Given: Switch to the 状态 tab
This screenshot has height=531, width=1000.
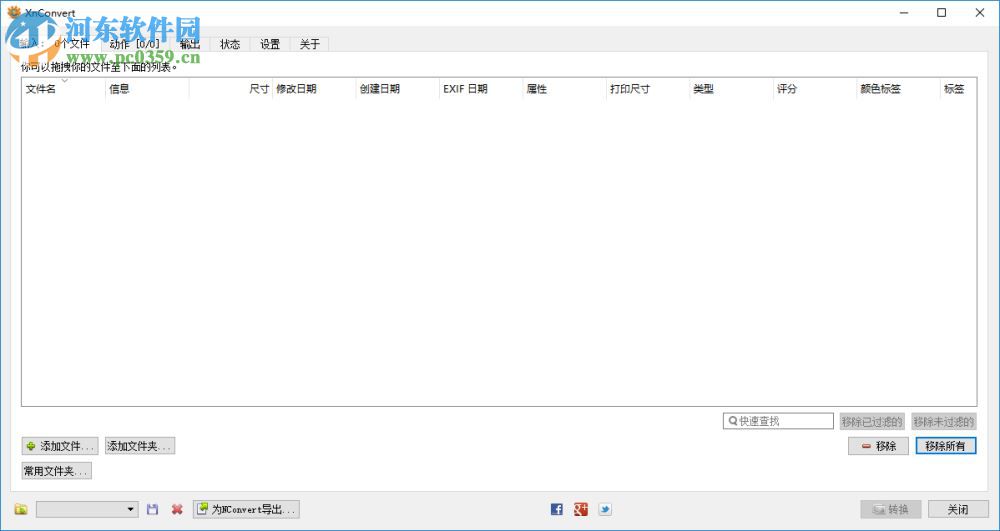Looking at the screenshot, I should point(230,44).
